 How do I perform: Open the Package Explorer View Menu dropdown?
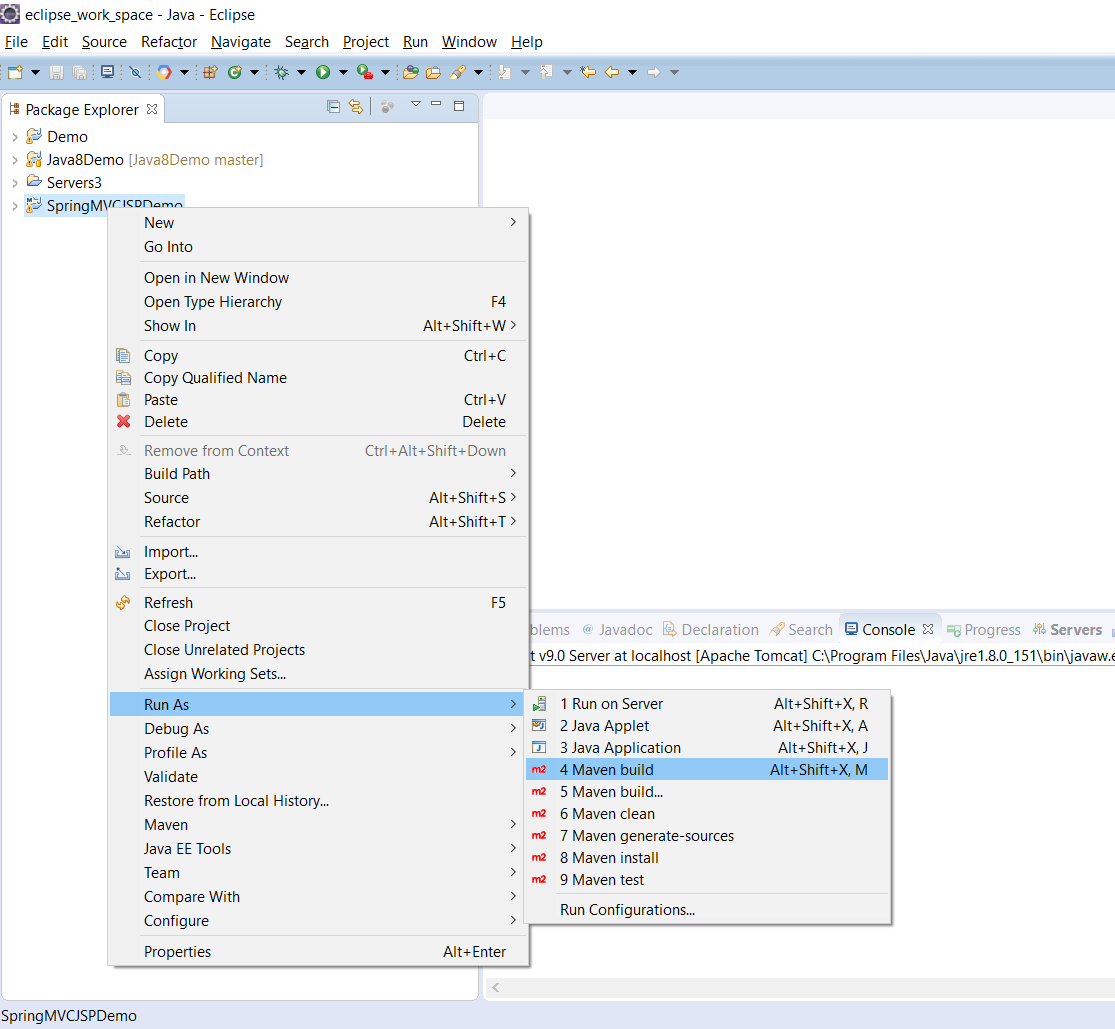(x=416, y=105)
